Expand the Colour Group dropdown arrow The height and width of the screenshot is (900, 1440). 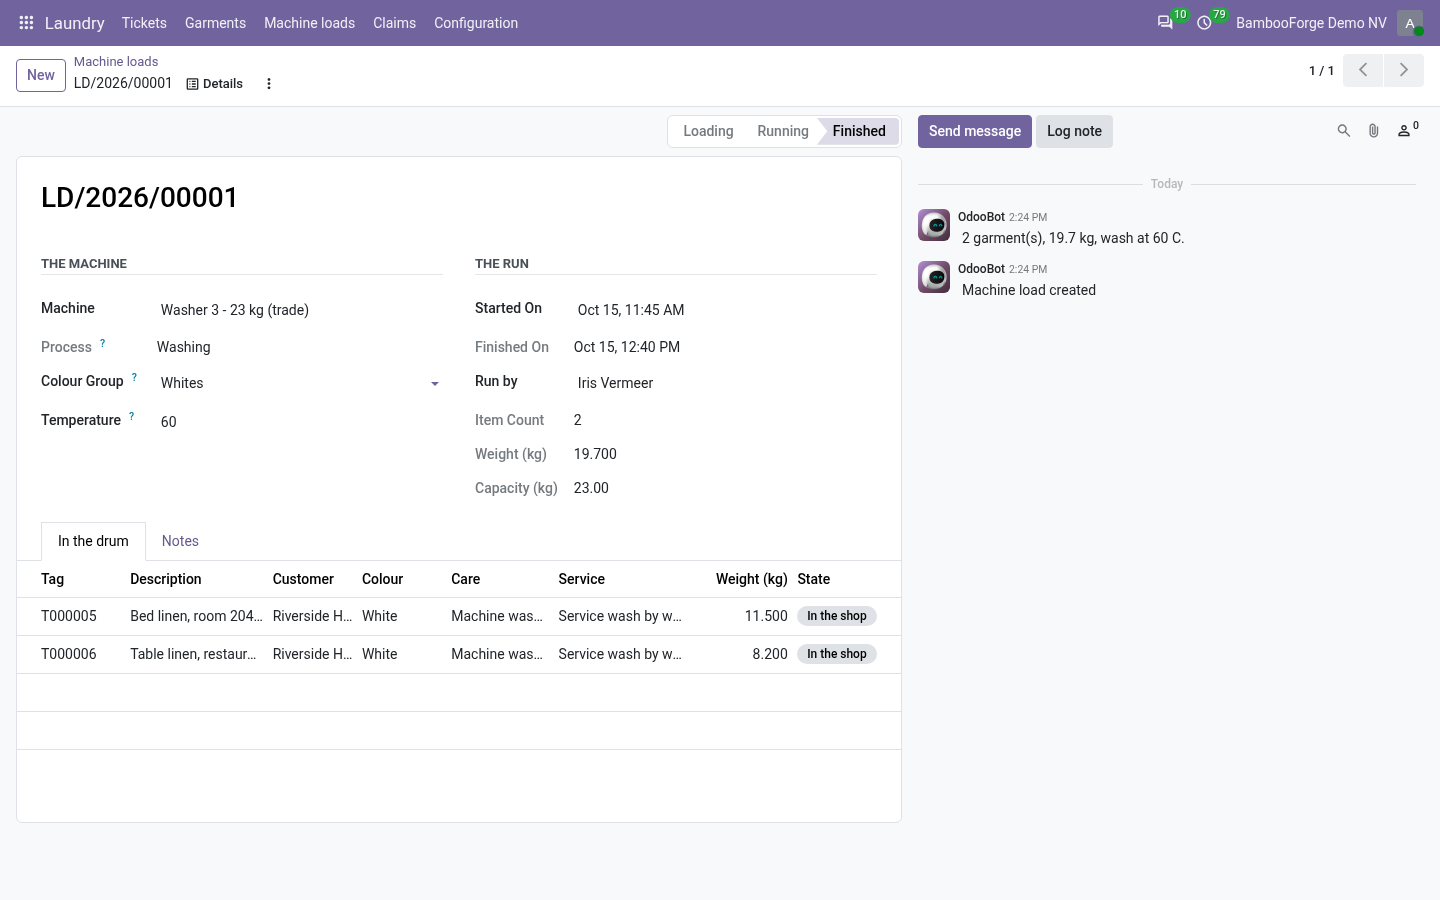pos(435,384)
